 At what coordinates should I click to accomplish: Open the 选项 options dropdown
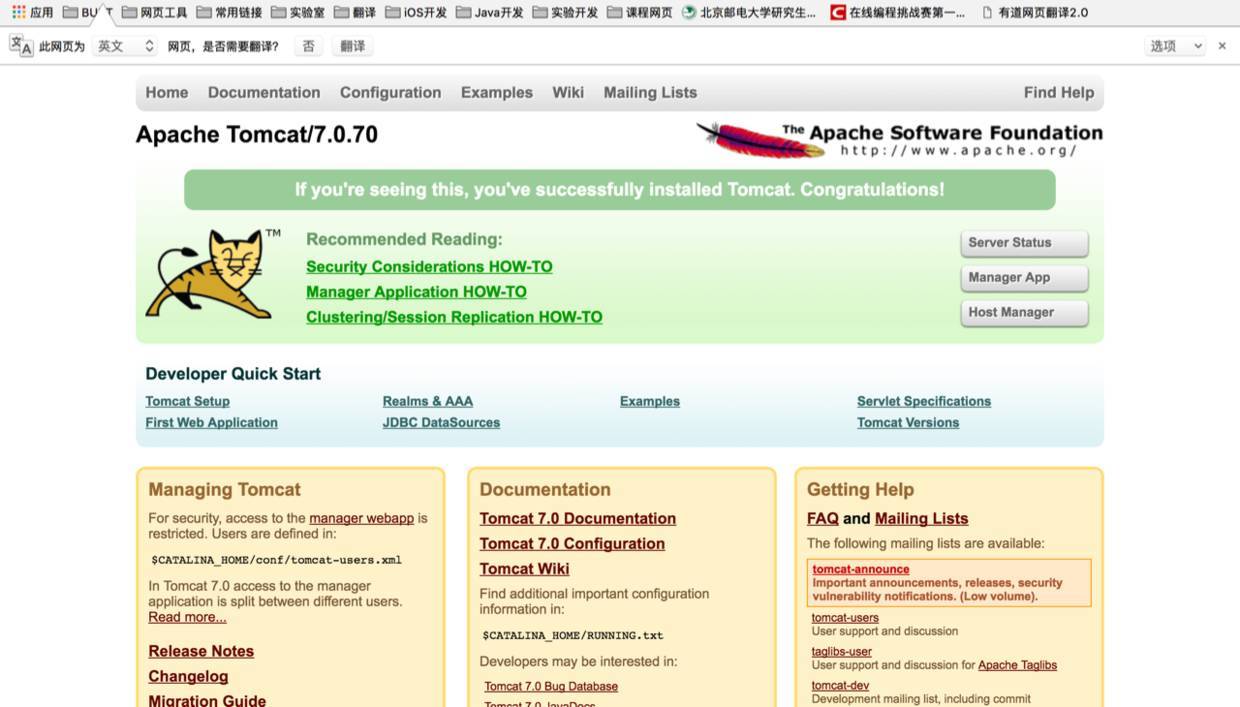click(1174, 46)
